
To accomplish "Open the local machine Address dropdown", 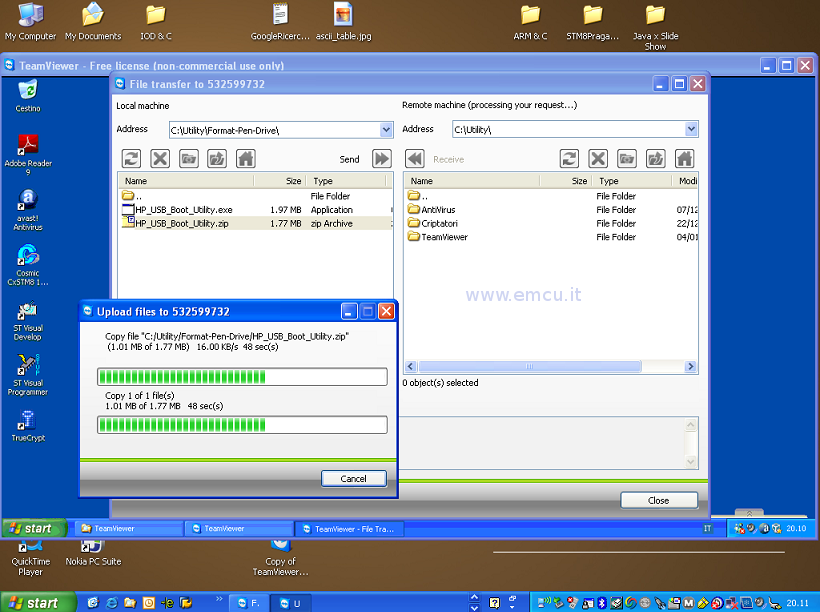I will pos(386,130).
